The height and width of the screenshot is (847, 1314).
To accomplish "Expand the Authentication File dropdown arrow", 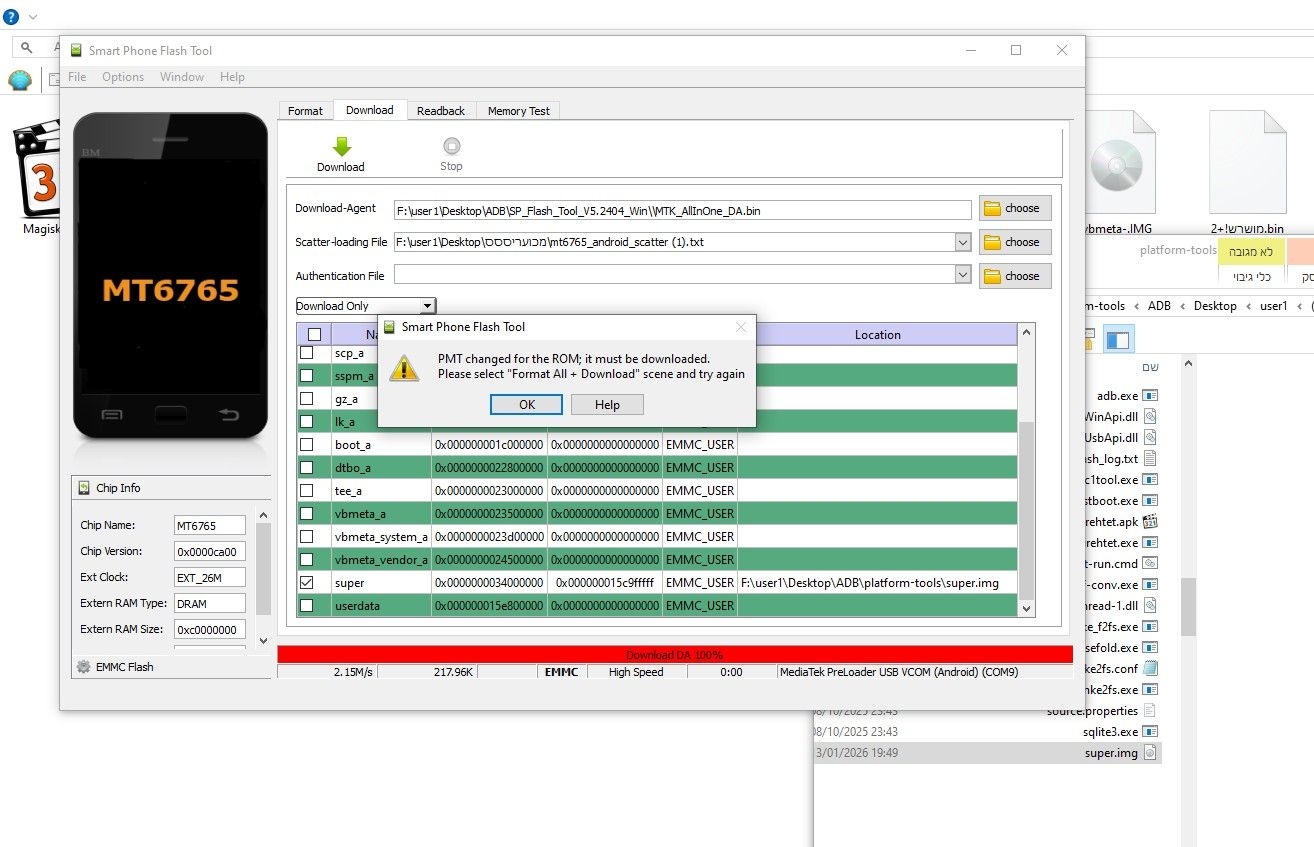I will (x=962, y=275).
